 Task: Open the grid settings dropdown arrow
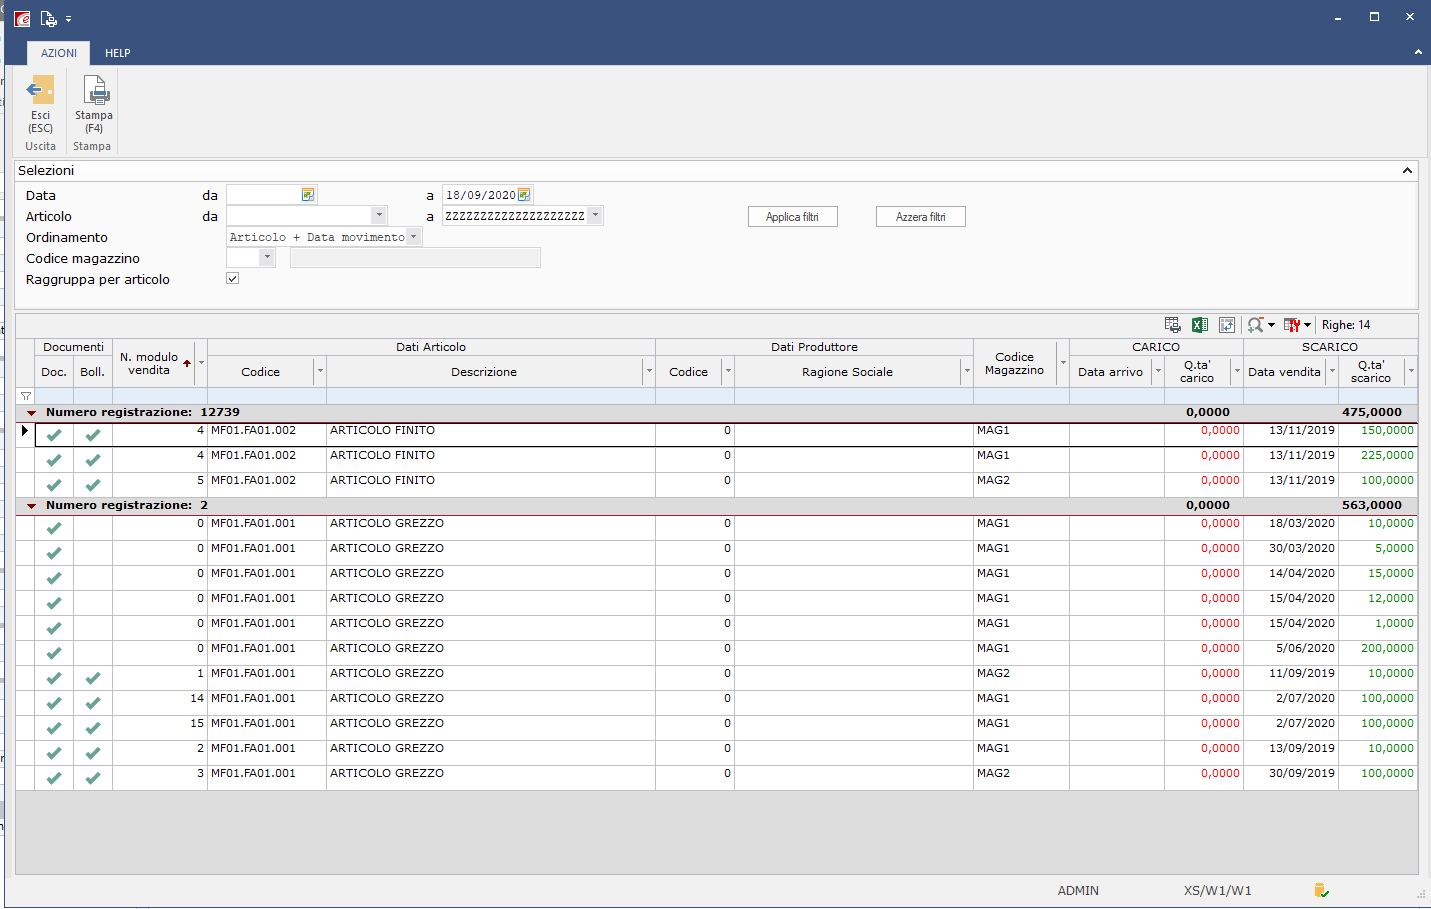click(1307, 325)
